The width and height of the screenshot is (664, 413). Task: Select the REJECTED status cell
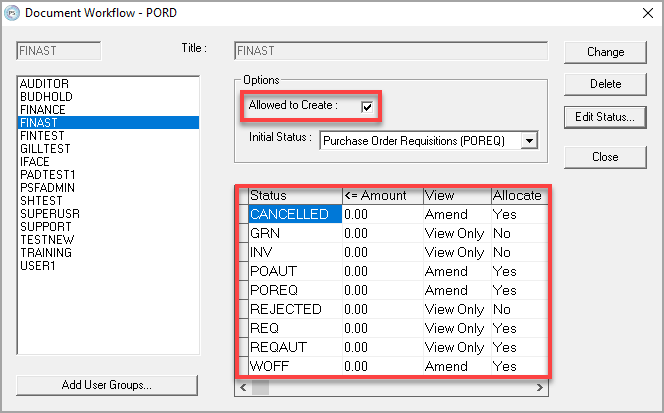click(x=294, y=309)
